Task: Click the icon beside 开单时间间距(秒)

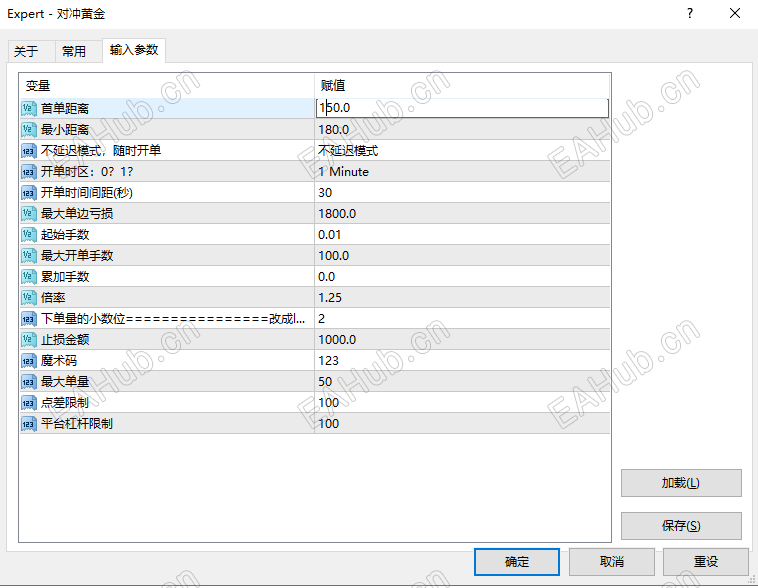Action: click(29, 192)
